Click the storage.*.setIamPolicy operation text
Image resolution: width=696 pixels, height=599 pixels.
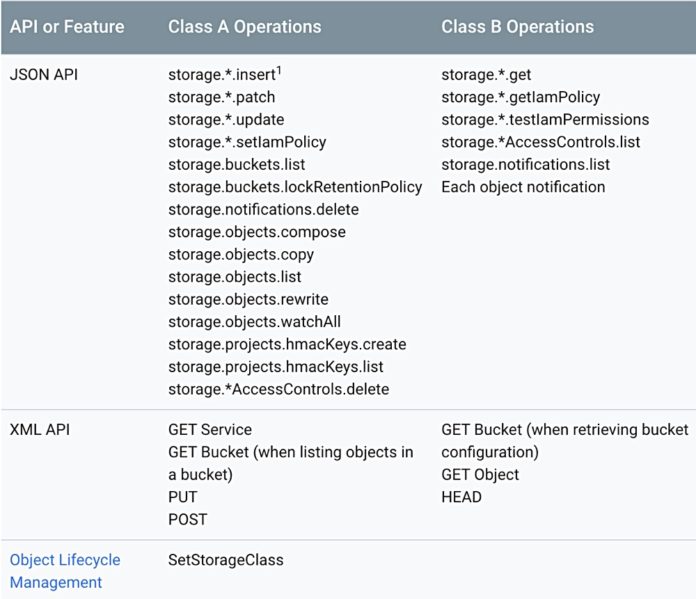pyautogui.click(x=247, y=142)
